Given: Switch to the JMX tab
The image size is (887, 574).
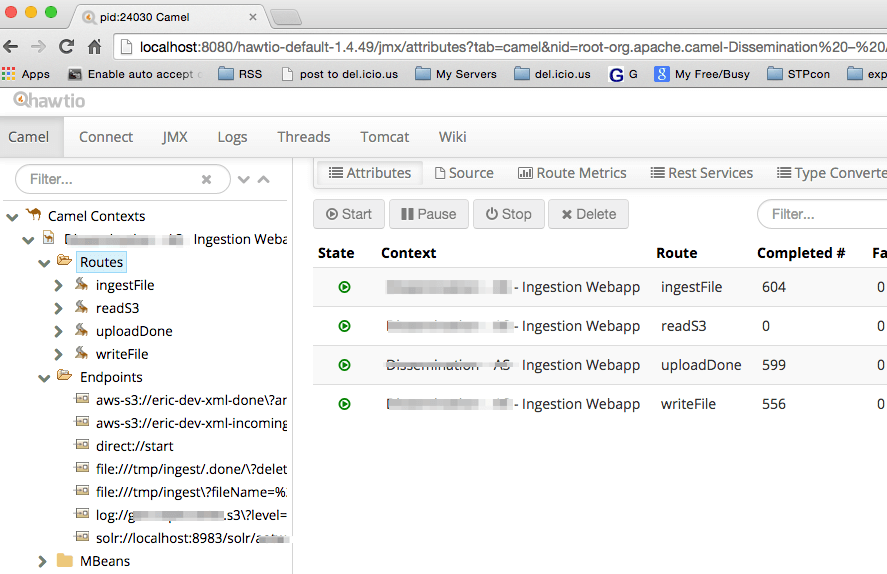Looking at the screenshot, I should pyautogui.click(x=175, y=137).
